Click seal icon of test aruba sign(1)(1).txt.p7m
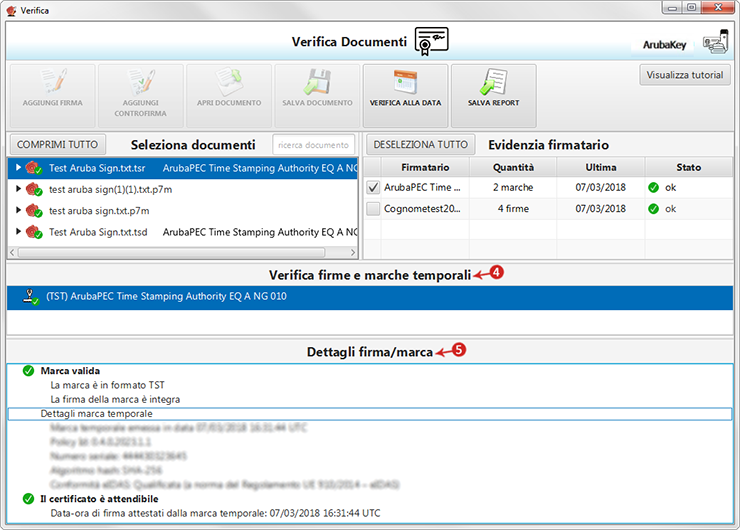This screenshot has height=530, width=740. pyautogui.click(x=34, y=189)
